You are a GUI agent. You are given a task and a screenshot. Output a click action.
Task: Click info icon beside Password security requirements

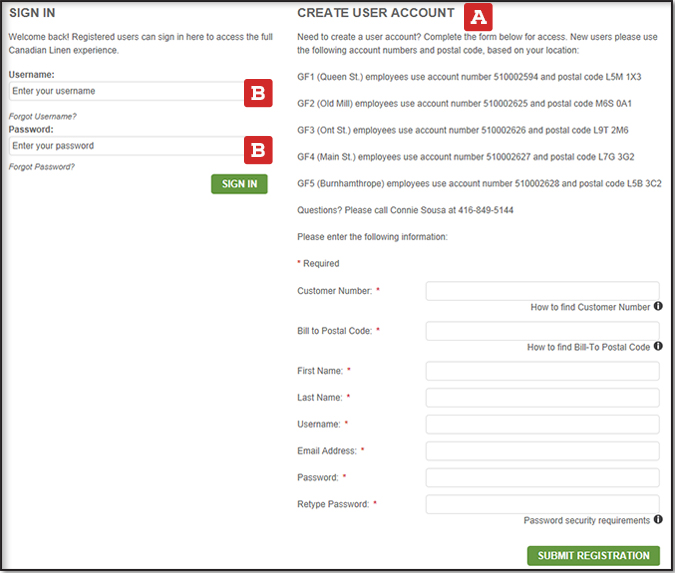tap(658, 520)
